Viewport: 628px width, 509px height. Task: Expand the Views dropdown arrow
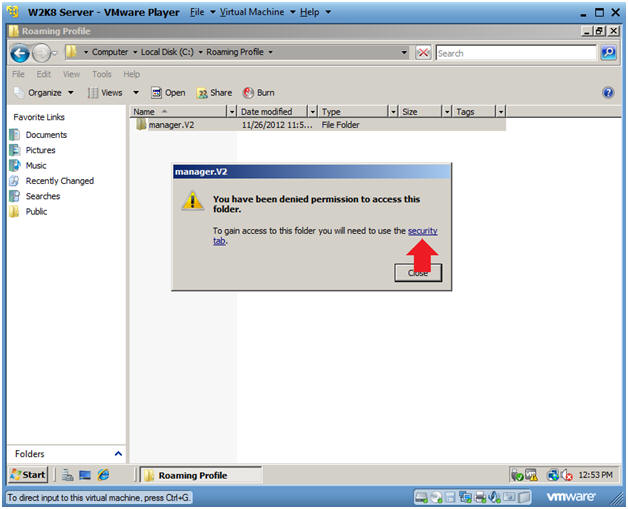(136, 93)
